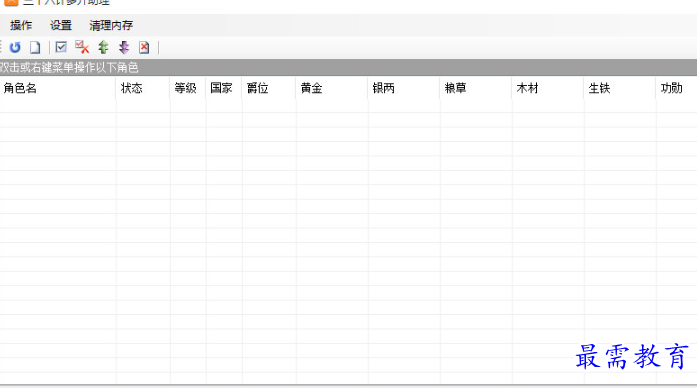Sort by the 爵位 column header

click(269, 88)
